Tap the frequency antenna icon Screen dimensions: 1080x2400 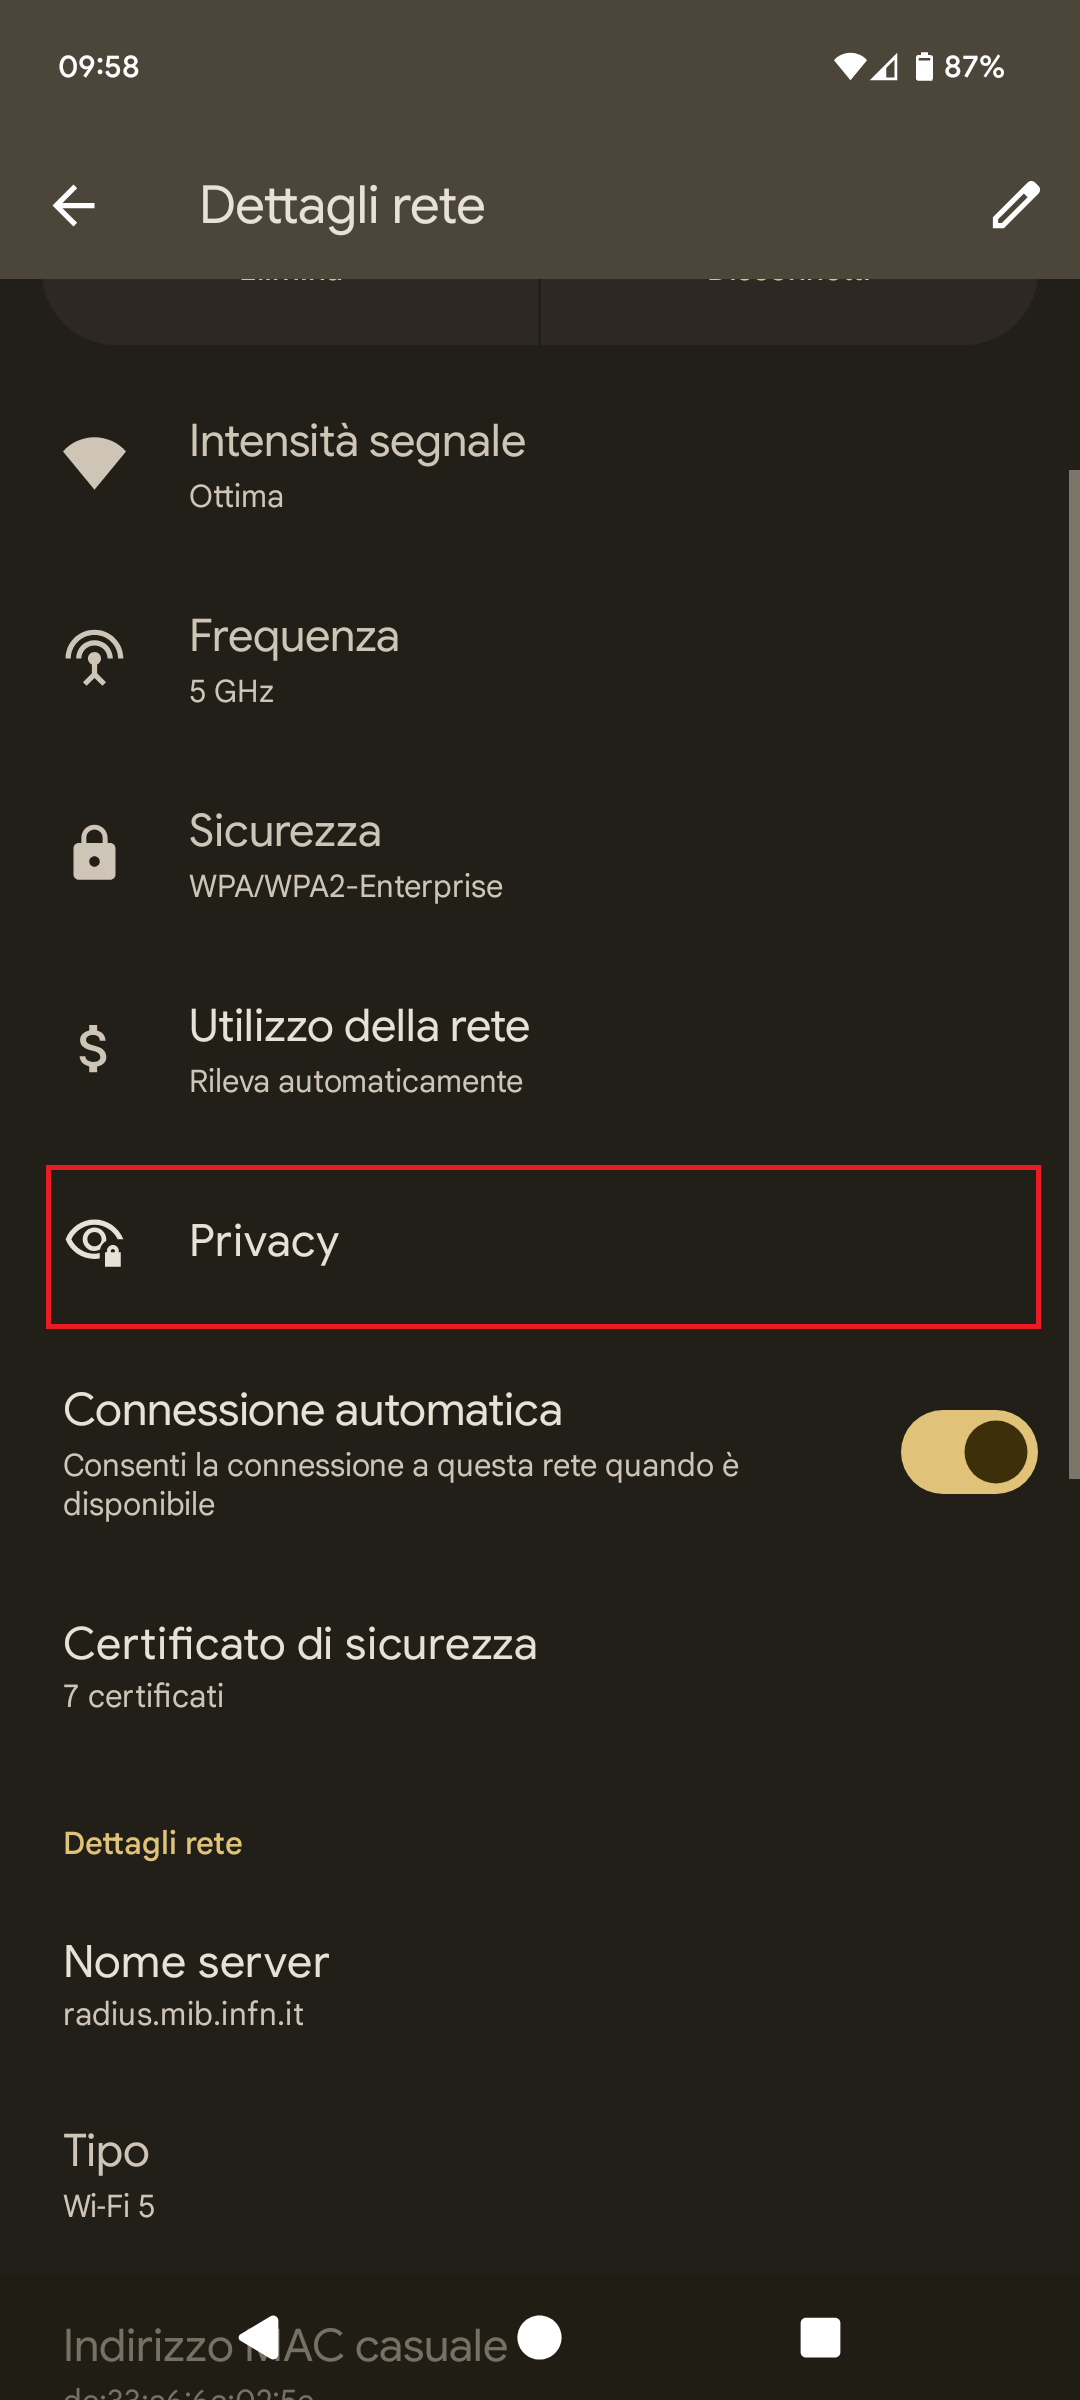click(94, 658)
